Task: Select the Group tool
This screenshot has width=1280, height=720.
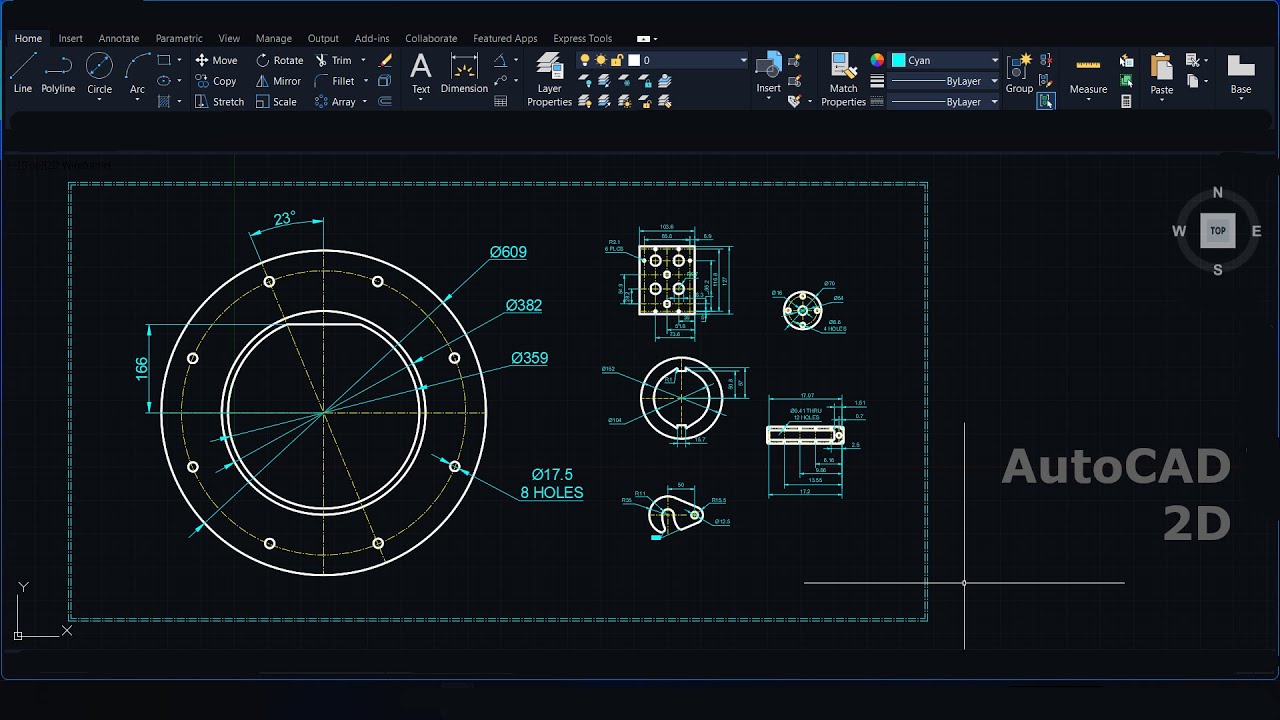Action: (1019, 74)
